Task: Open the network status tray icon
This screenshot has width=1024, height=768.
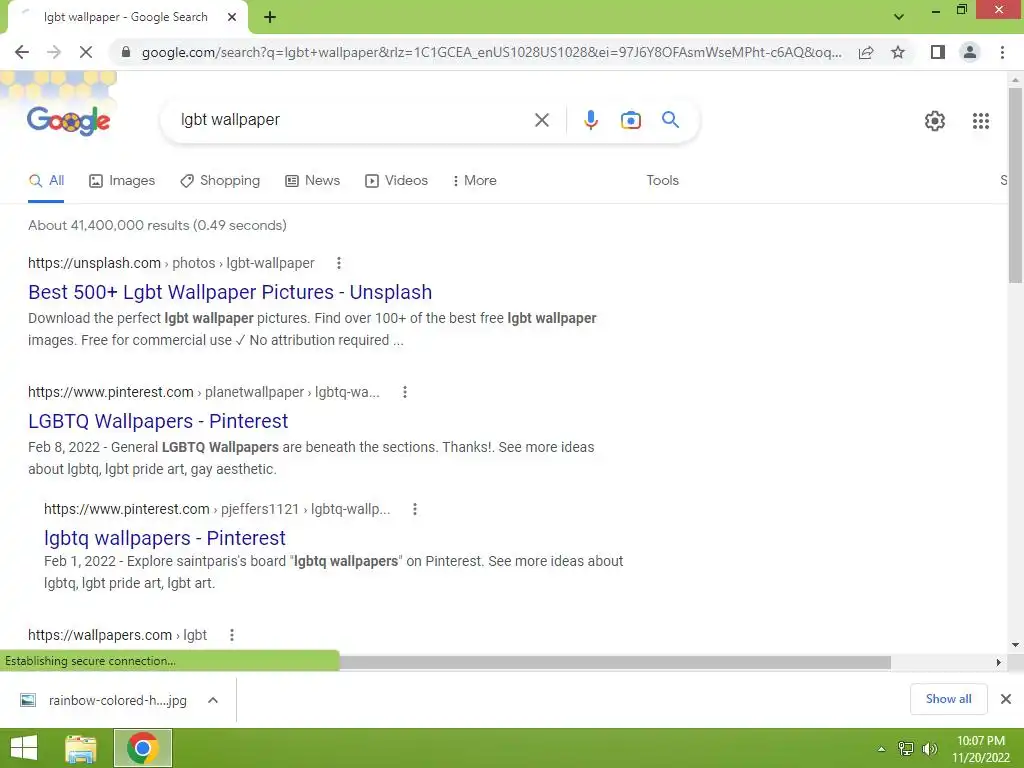Action: click(906, 749)
